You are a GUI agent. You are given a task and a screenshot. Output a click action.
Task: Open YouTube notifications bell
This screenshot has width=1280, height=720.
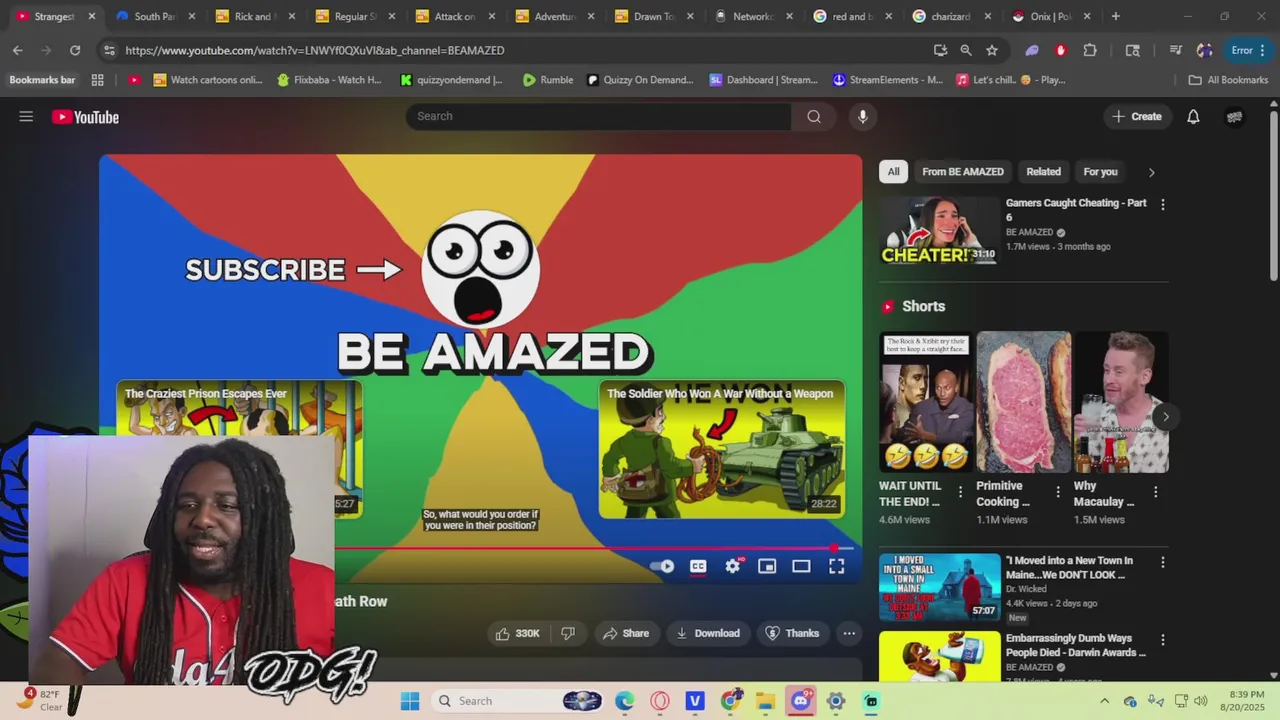point(1193,117)
